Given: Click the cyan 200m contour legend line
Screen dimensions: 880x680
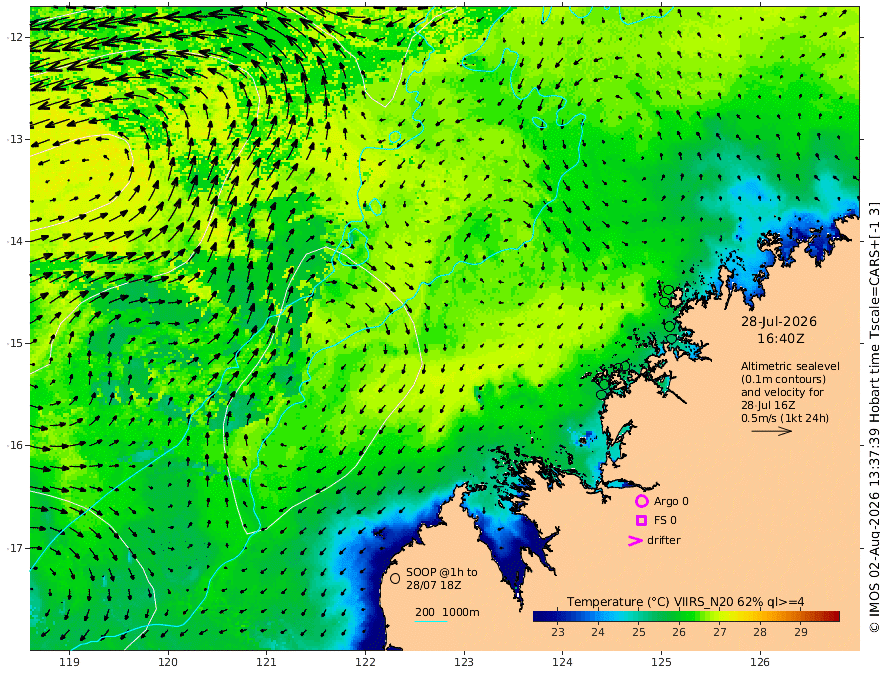Looking at the screenshot, I should tap(431, 621).
